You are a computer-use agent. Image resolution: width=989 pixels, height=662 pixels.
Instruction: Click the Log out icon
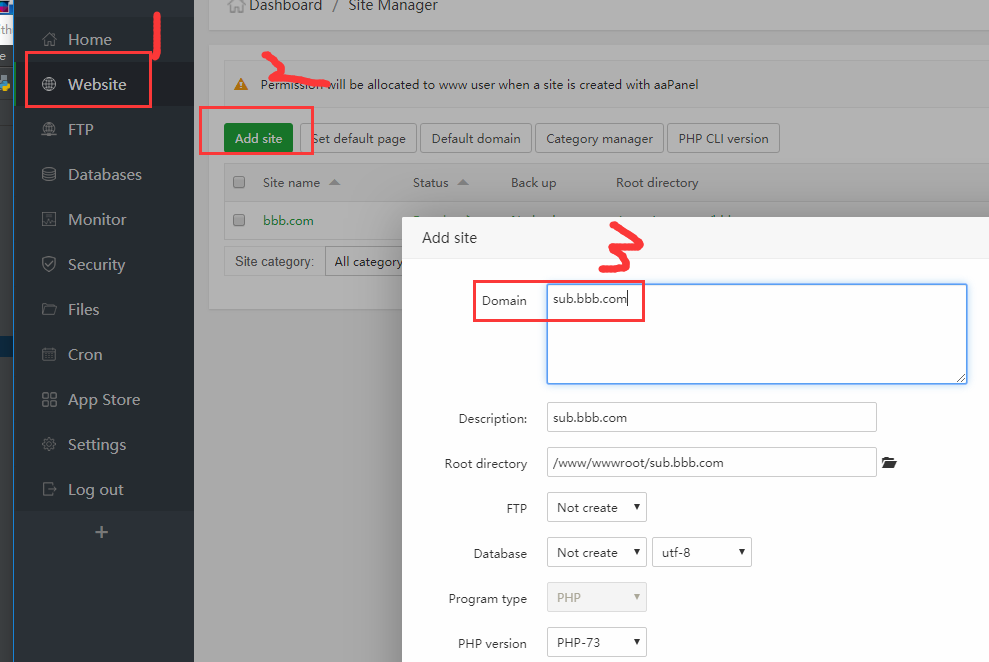[x=48, y=489]
